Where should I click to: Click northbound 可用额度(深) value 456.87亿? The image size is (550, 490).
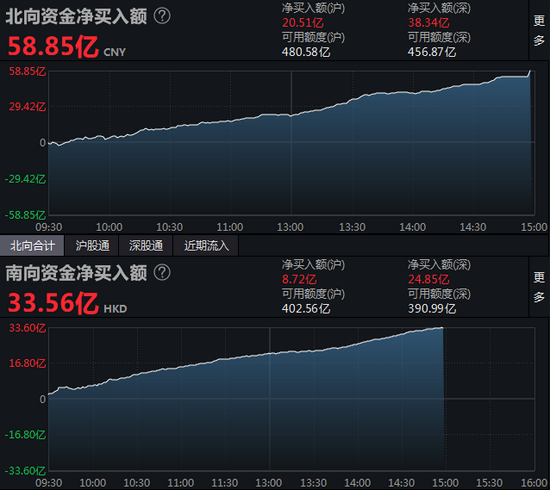point(432,52)
